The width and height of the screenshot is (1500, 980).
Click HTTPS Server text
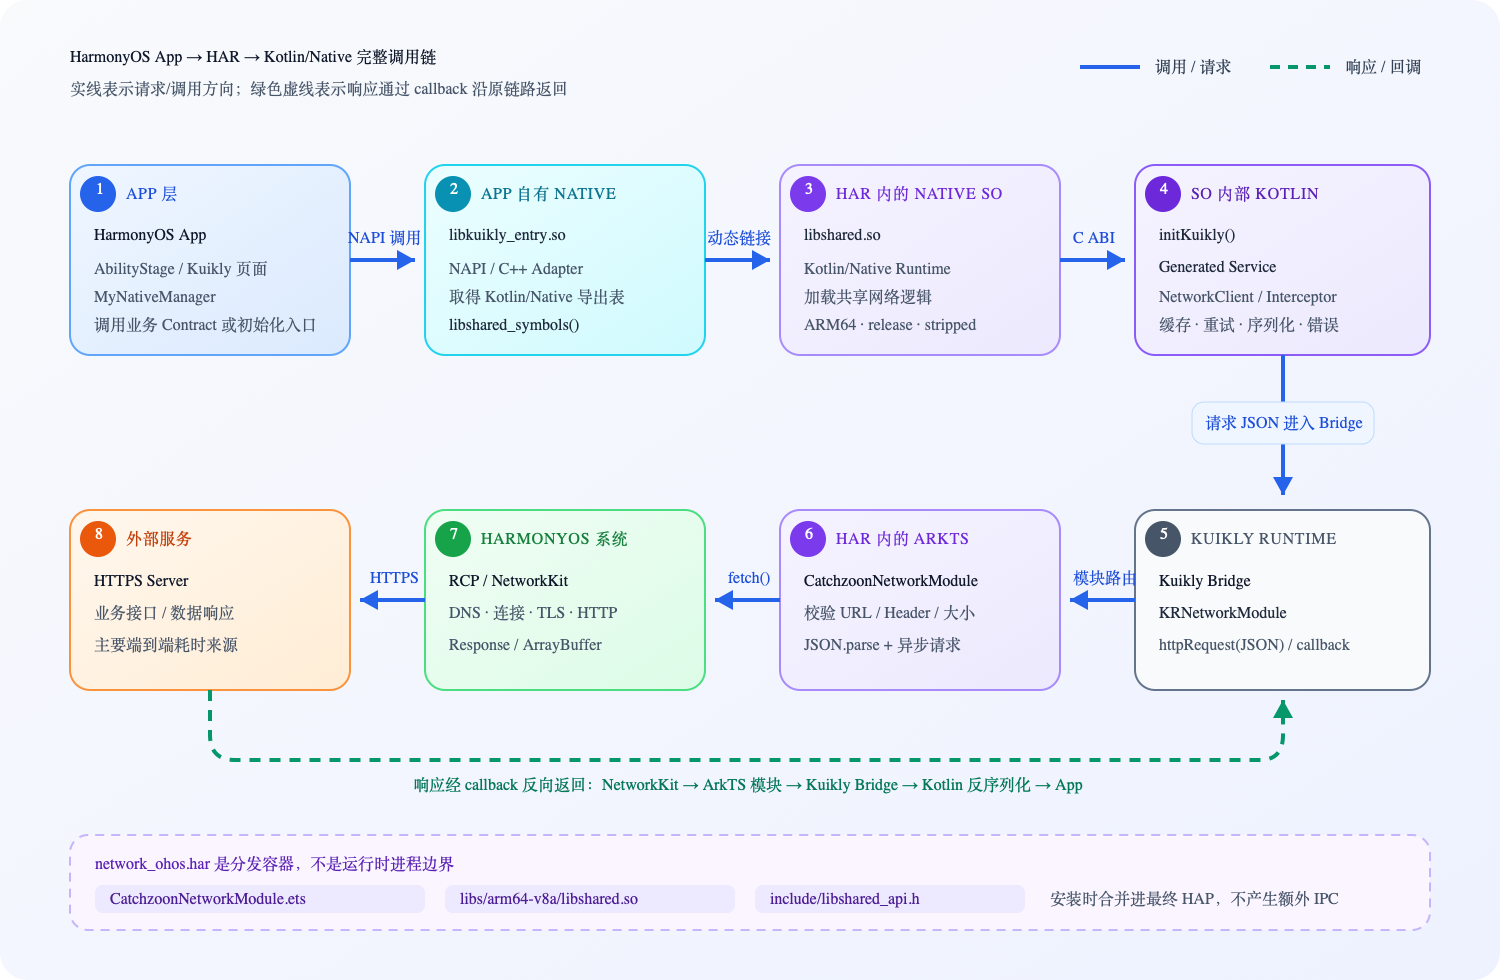point(141,581)
